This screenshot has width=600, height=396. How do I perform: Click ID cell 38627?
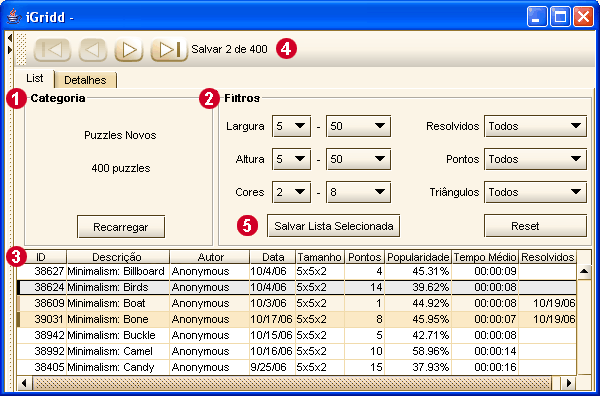click(42, 271)
